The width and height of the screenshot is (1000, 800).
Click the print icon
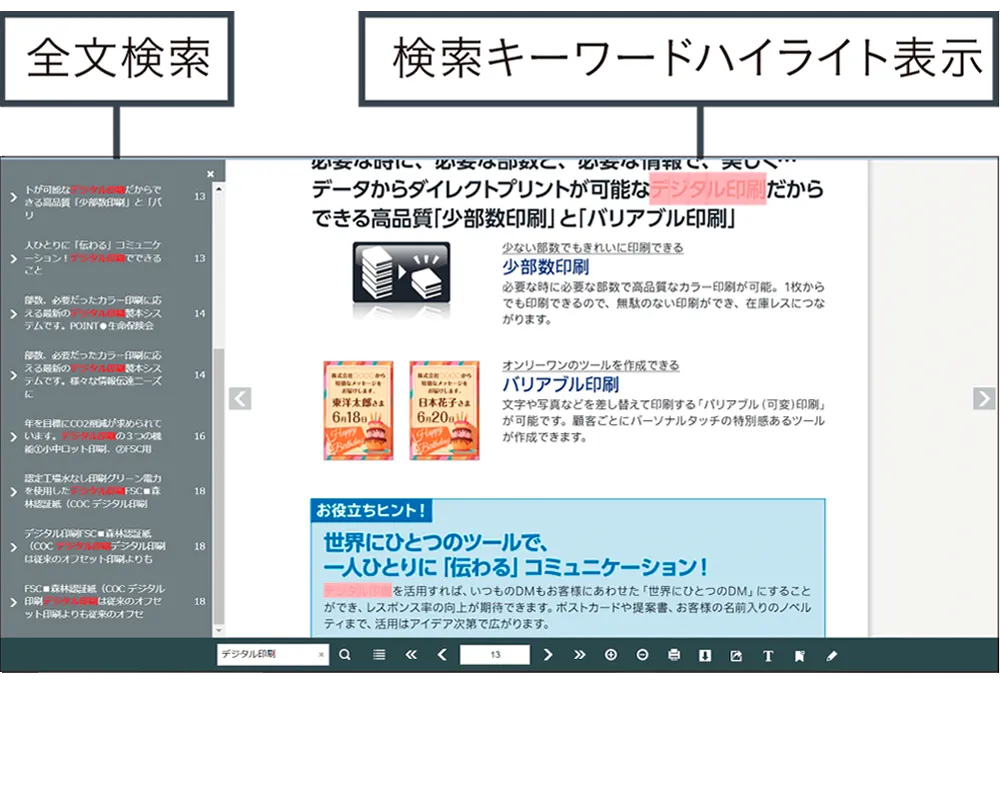coord(674,655)
